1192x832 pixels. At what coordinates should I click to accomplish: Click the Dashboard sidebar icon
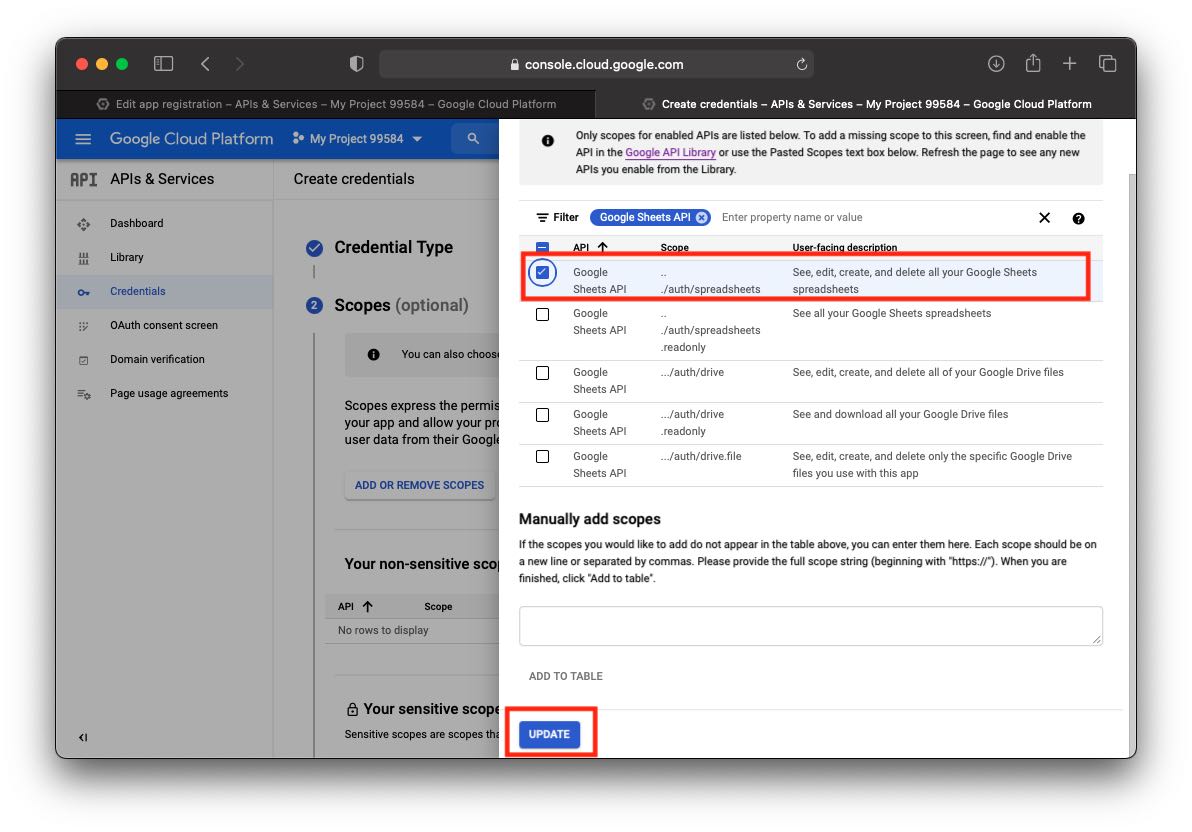pyautogui.click(x=84, y=224)
